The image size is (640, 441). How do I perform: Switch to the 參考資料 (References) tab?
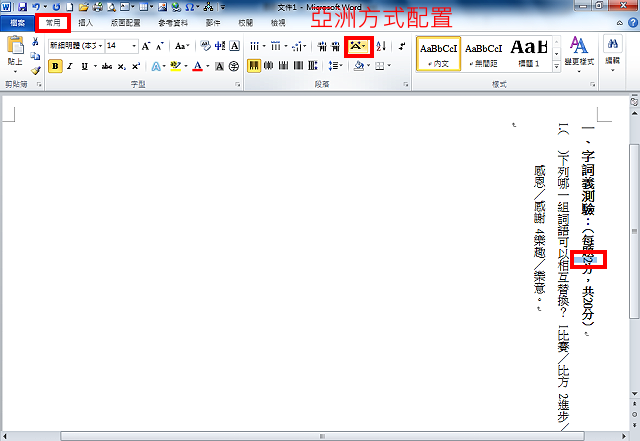click(173, 23)
